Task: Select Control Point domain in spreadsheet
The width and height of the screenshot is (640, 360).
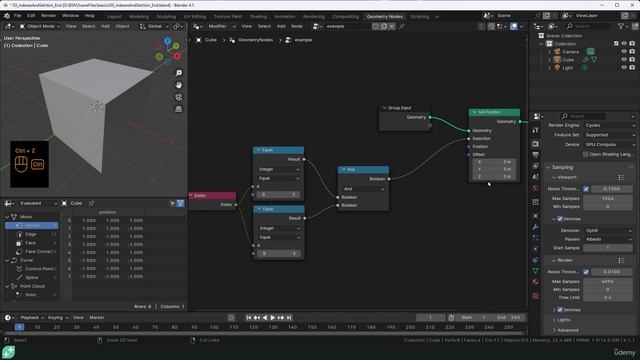Action: coord(35,269)
